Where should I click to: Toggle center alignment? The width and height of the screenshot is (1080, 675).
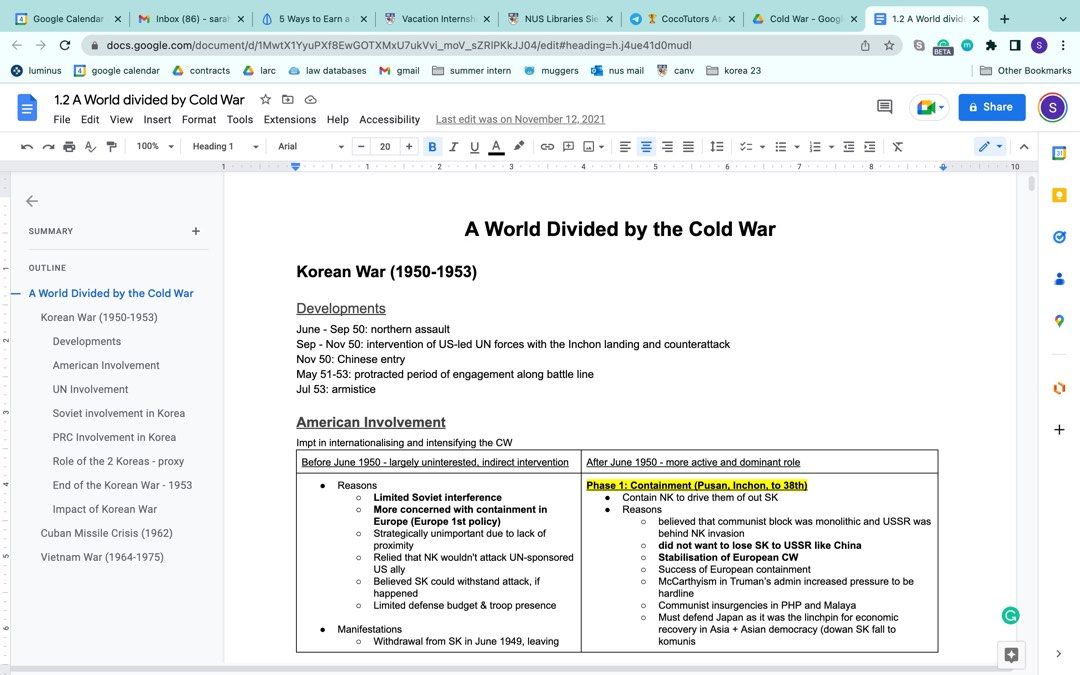[x=646, y=146]
